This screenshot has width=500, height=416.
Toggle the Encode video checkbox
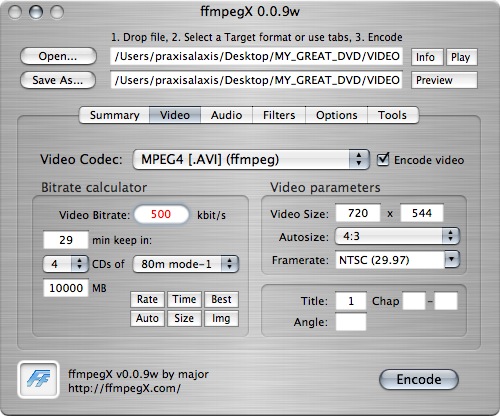click(x=383, y=159)
